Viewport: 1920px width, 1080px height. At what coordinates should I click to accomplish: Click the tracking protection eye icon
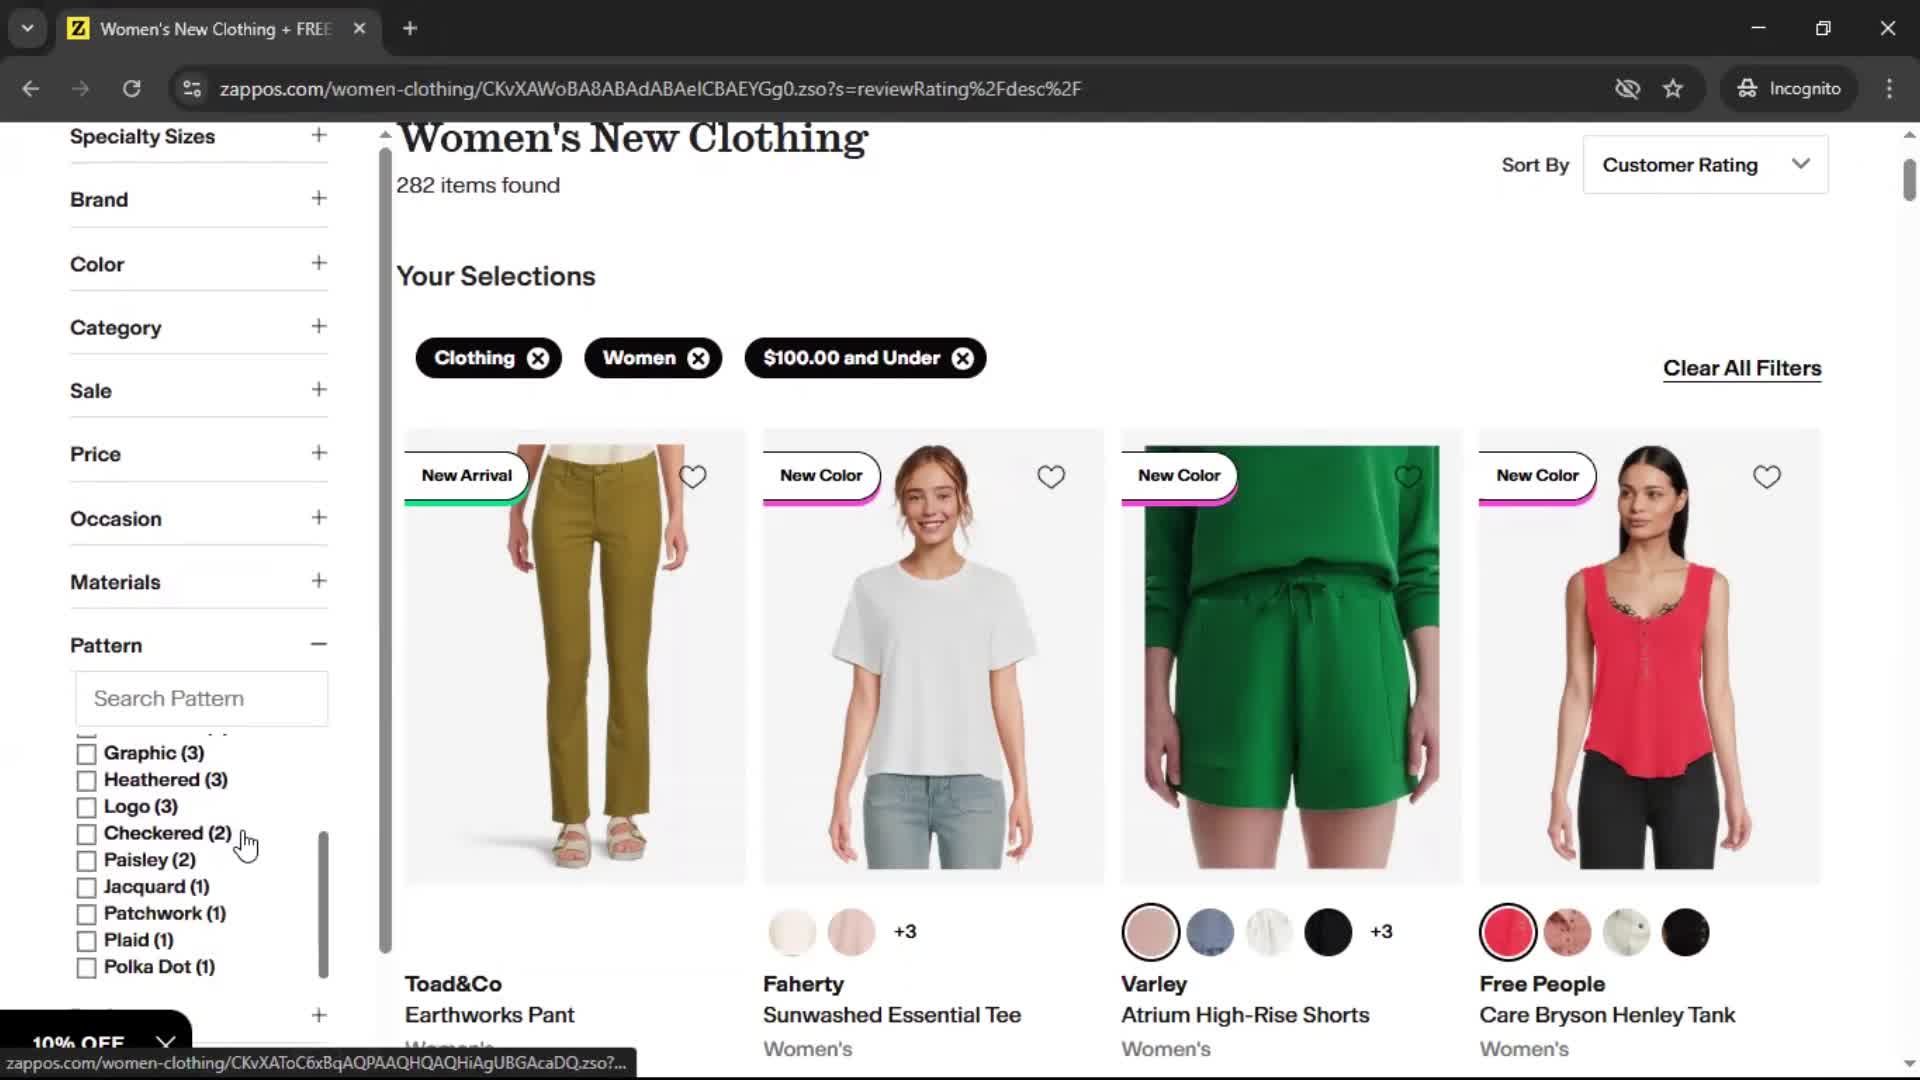tap(1627, 88)
